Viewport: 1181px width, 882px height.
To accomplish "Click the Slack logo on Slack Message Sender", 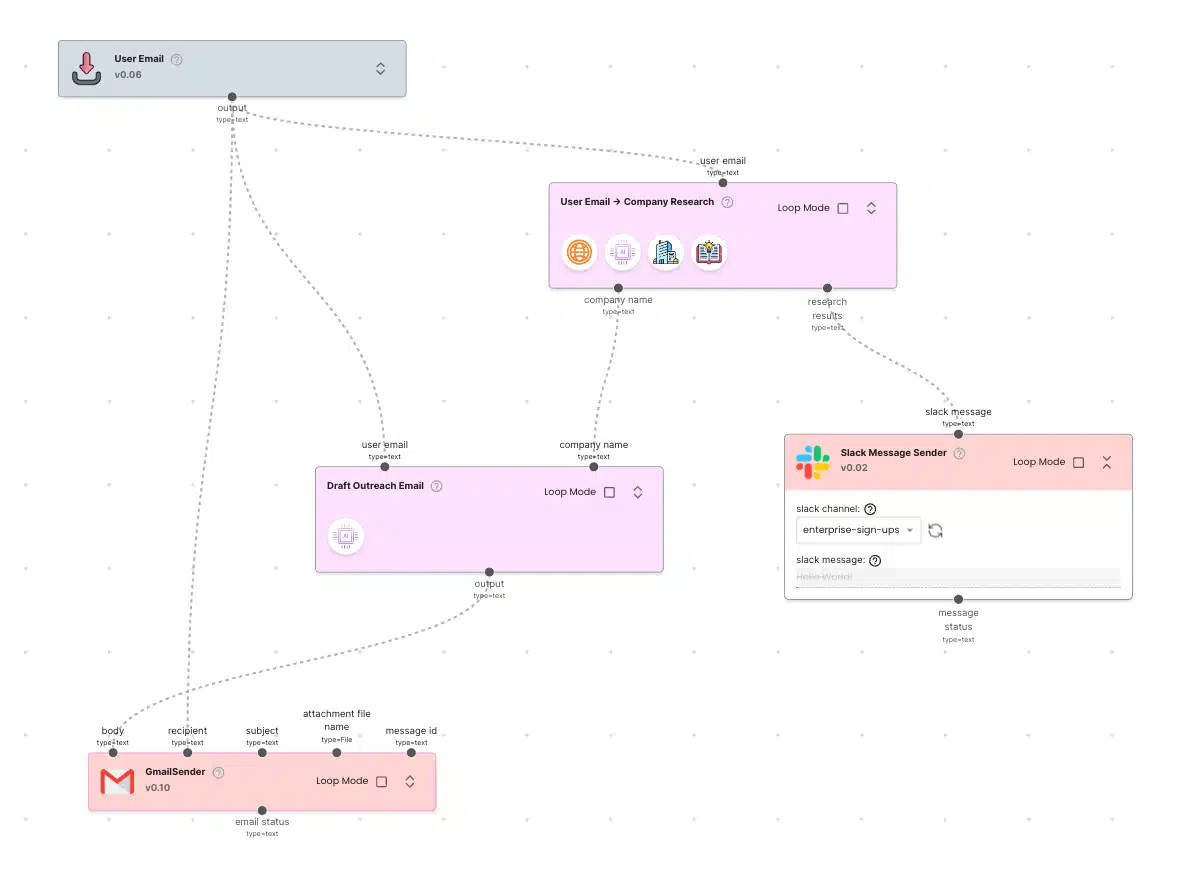I will (x=812, y=461).
